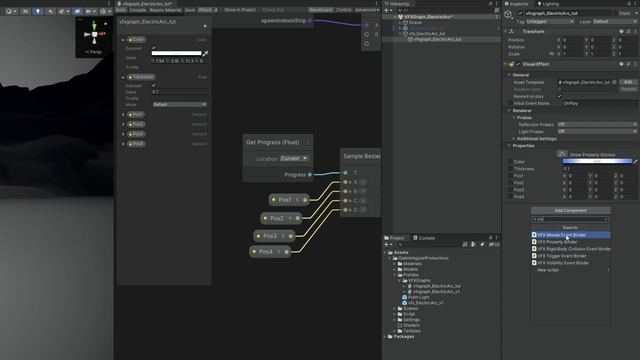The image size is (640, 360).
Task: Expand the Packages folder in Project
Action: [x=385, y=337]
